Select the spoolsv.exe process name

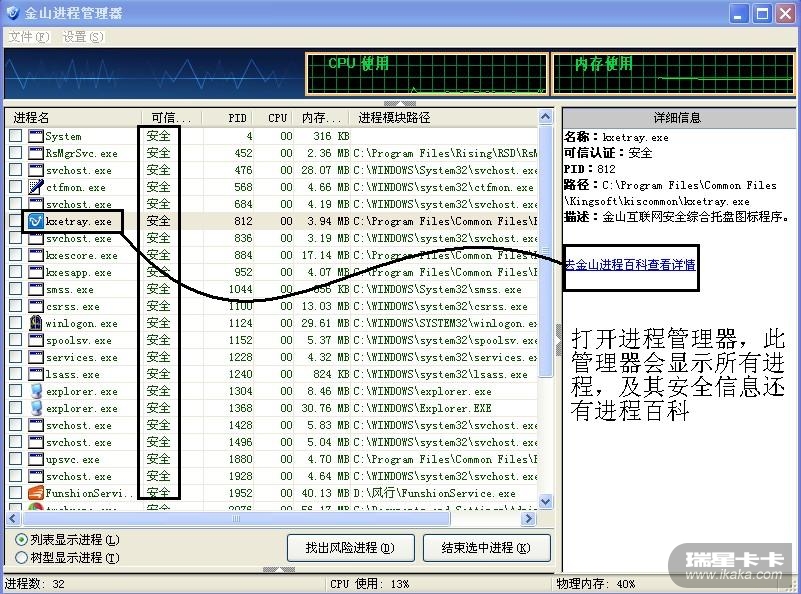point(78,341)
